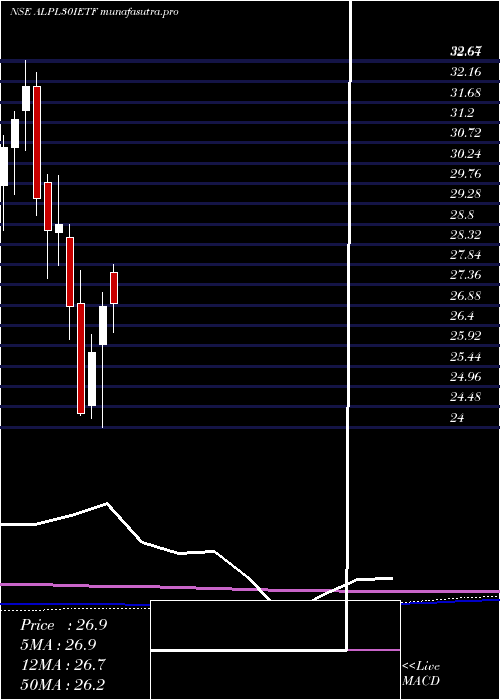
Task: Click the 24.48 price axis label
Action: coord(466,397)
